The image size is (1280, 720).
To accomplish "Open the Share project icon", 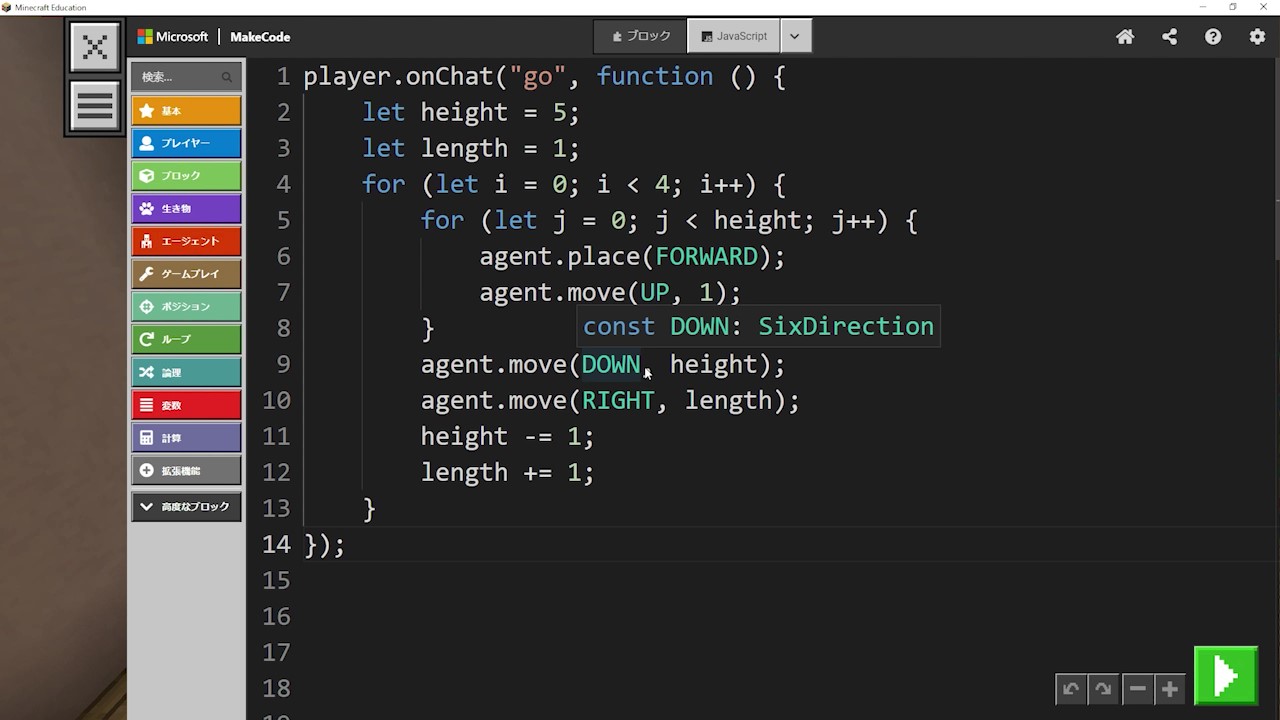I will click(x=1169, y=37).
